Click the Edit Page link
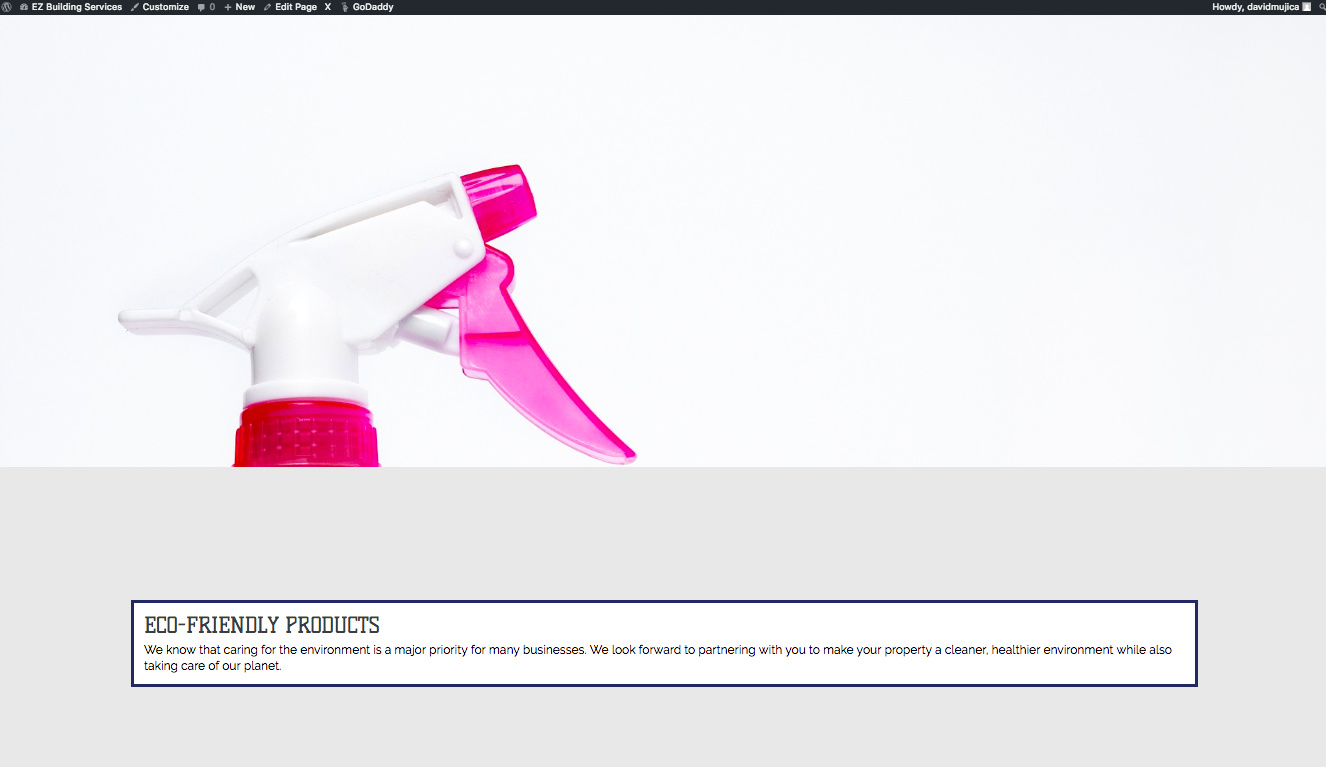 click(x=296, y=7)
